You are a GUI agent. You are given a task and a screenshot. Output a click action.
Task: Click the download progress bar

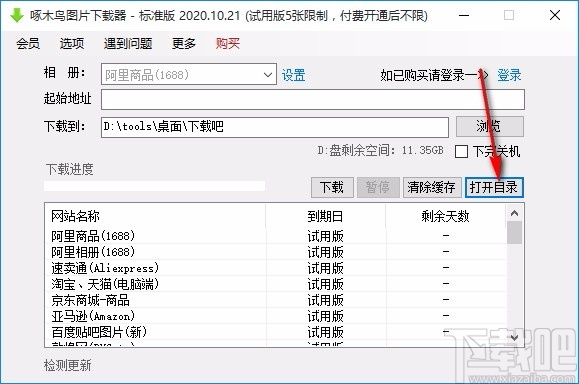coord(154,186)
